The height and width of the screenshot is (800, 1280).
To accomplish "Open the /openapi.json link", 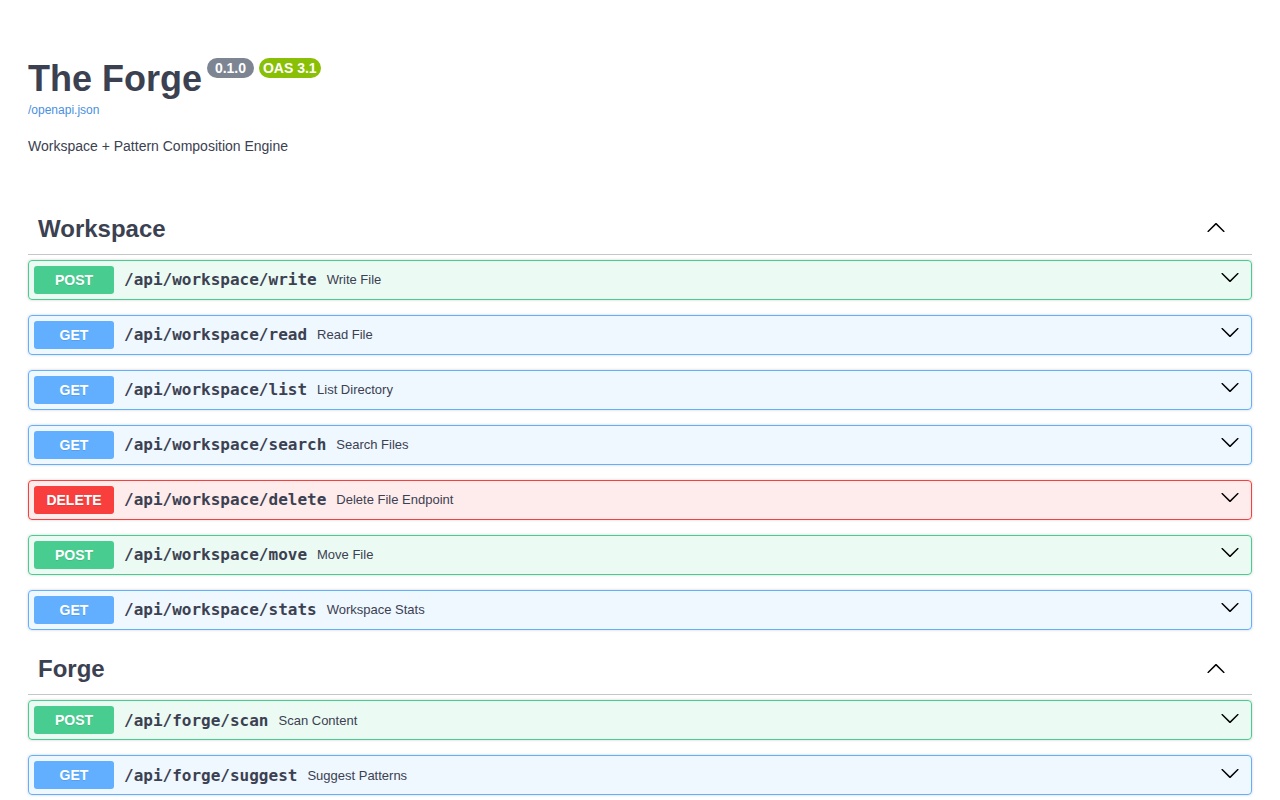I will [63, 110].
